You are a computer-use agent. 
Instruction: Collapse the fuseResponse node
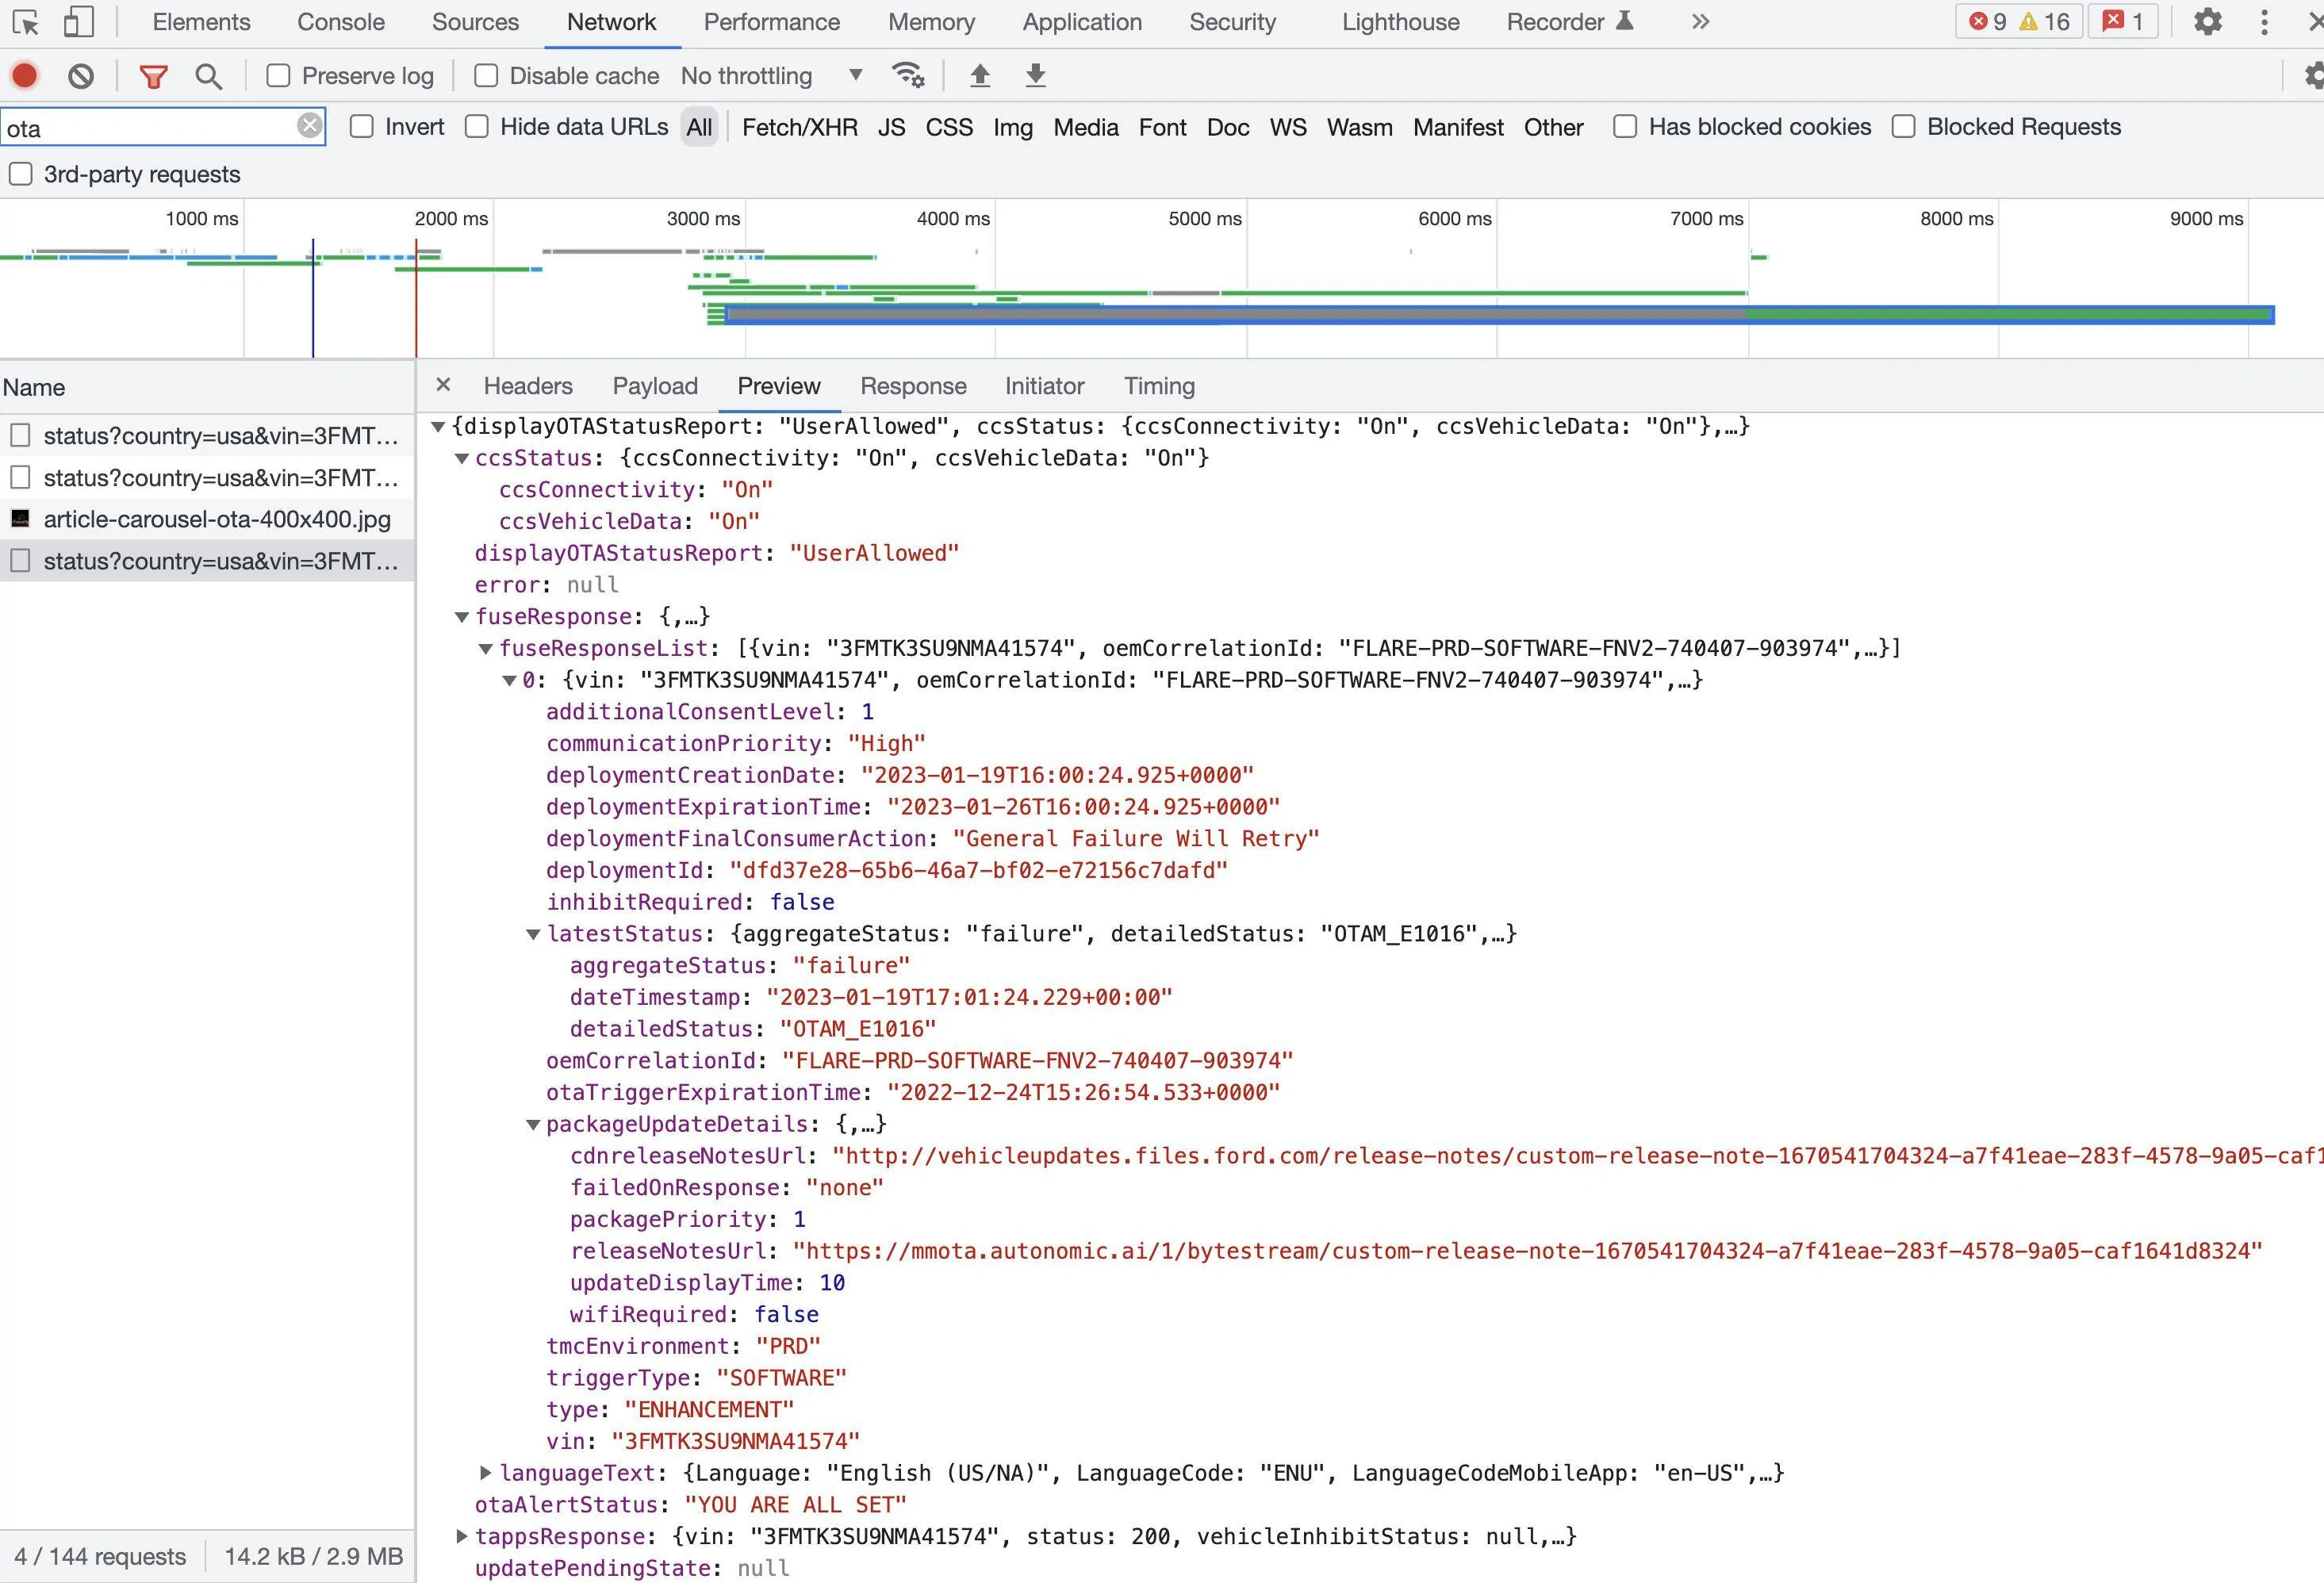(x=462, y=617)
